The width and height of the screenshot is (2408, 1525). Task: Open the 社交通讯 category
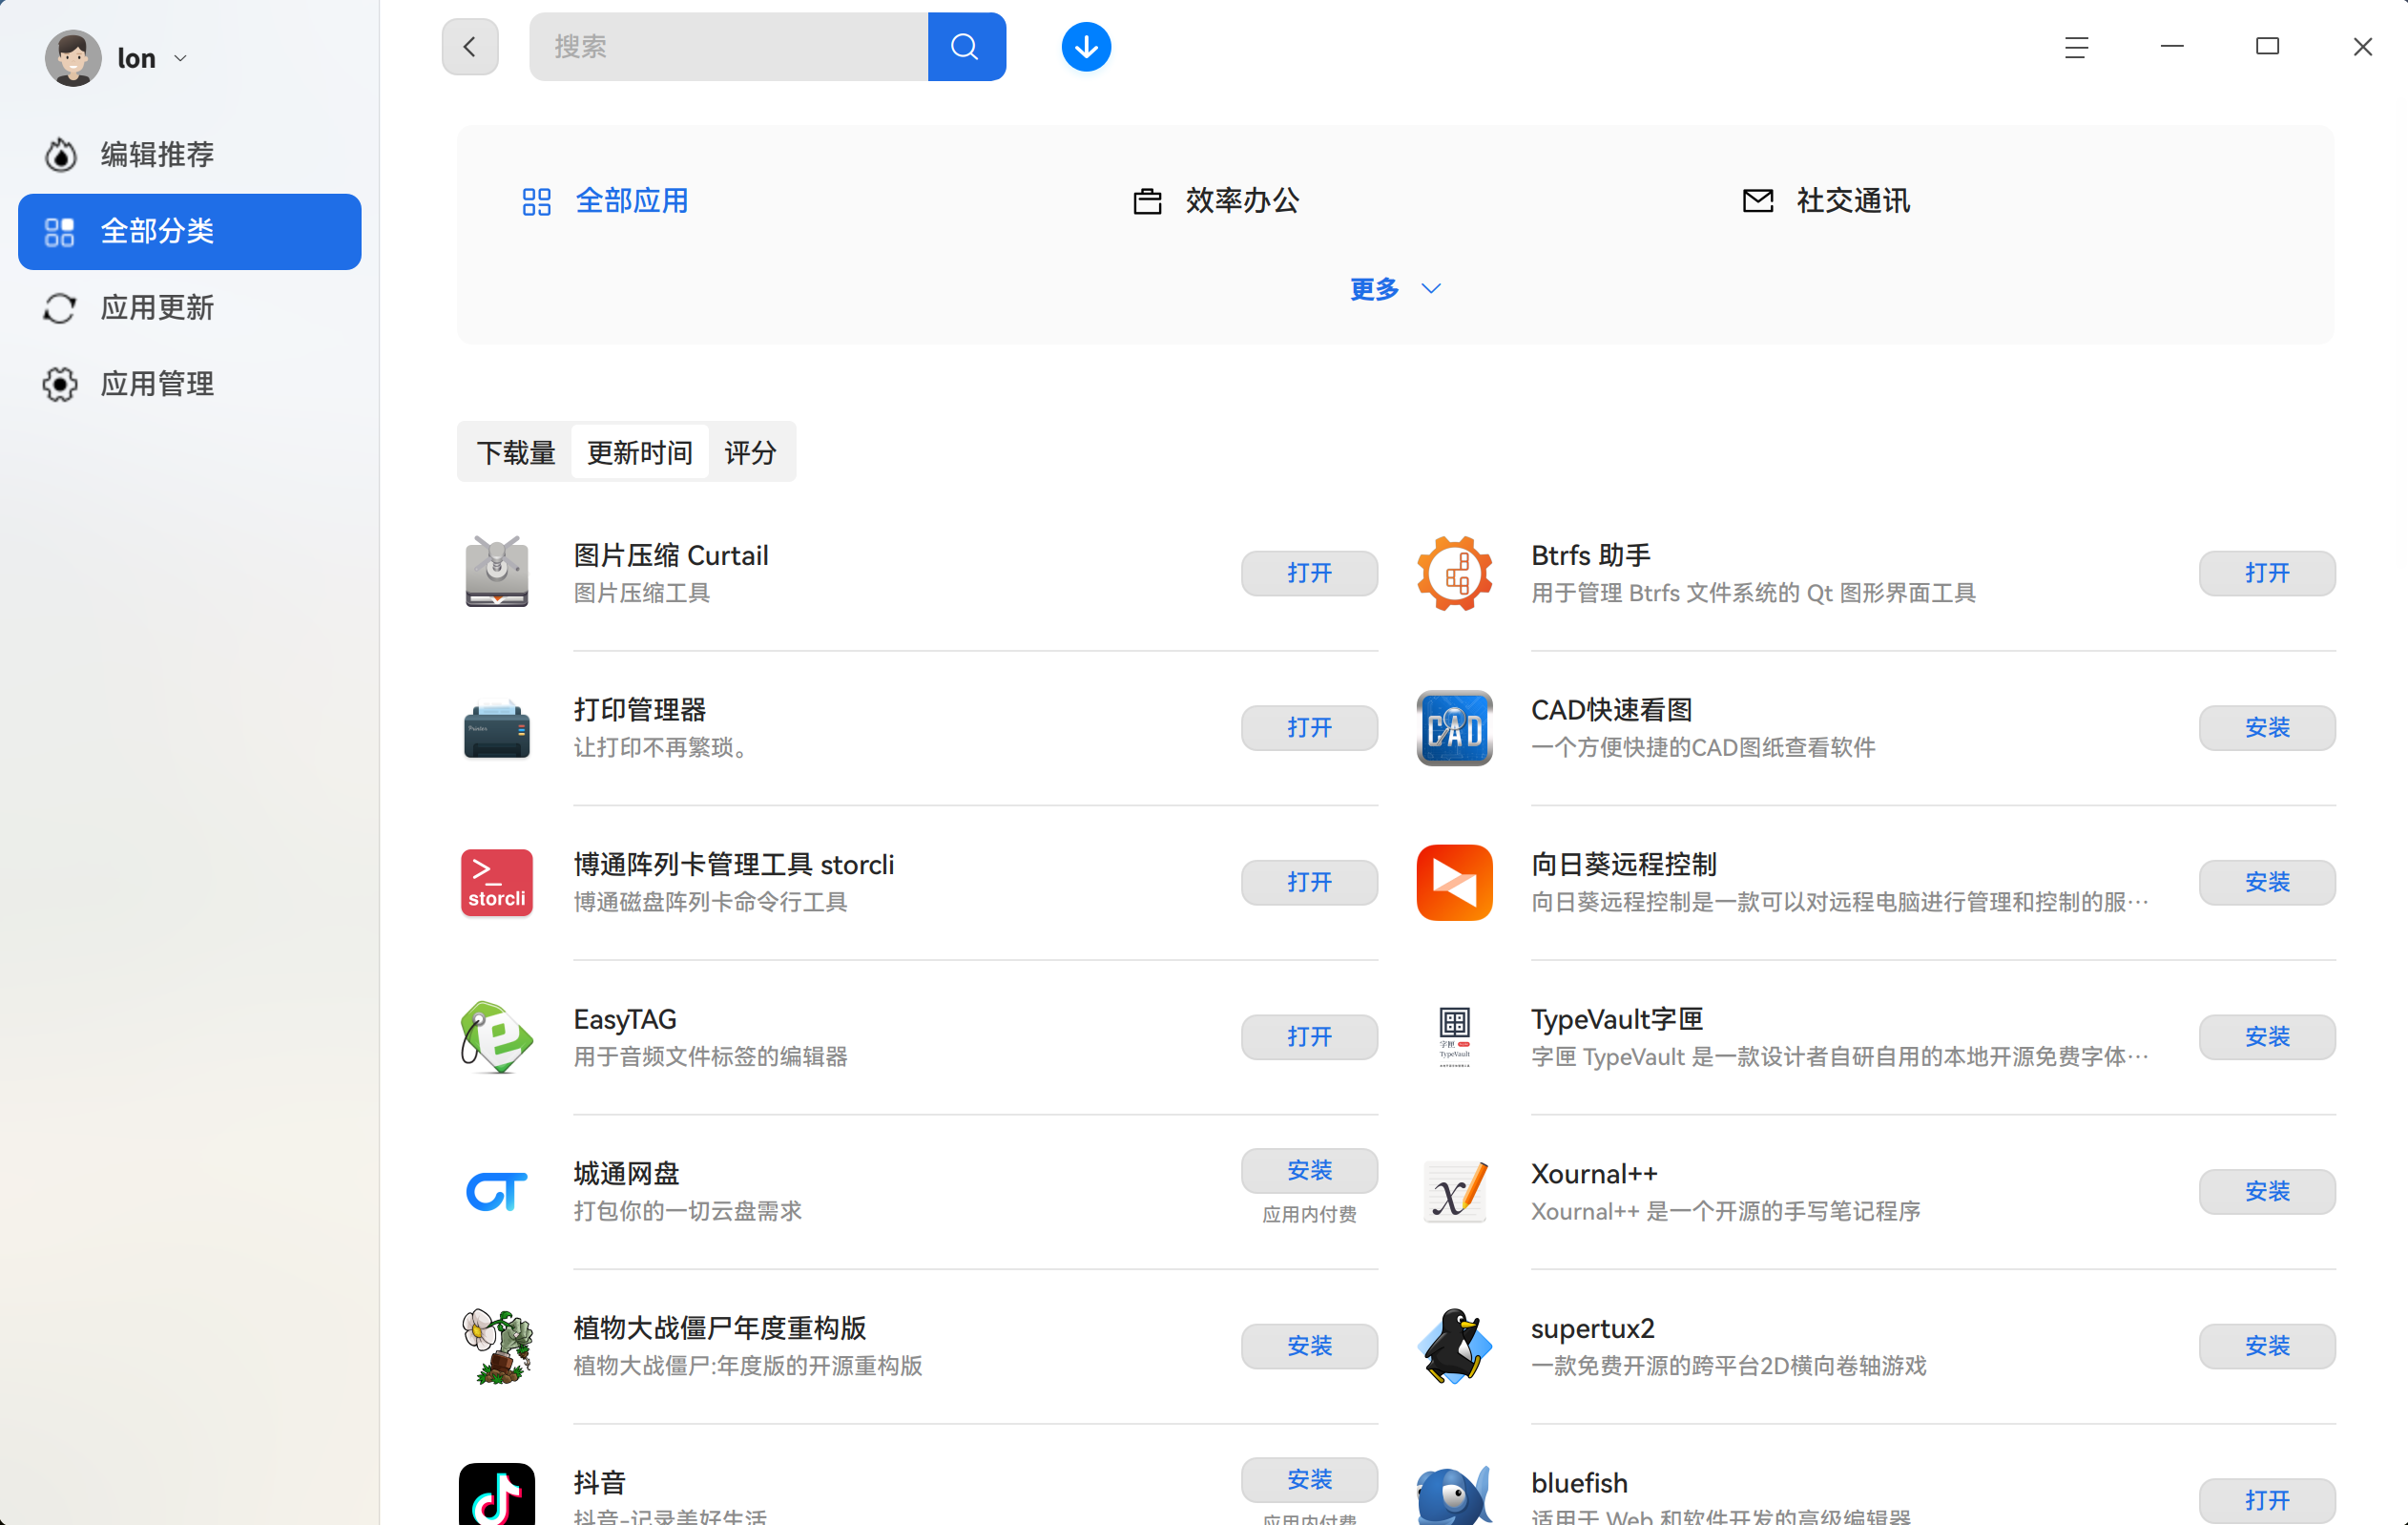(1851, 200)
